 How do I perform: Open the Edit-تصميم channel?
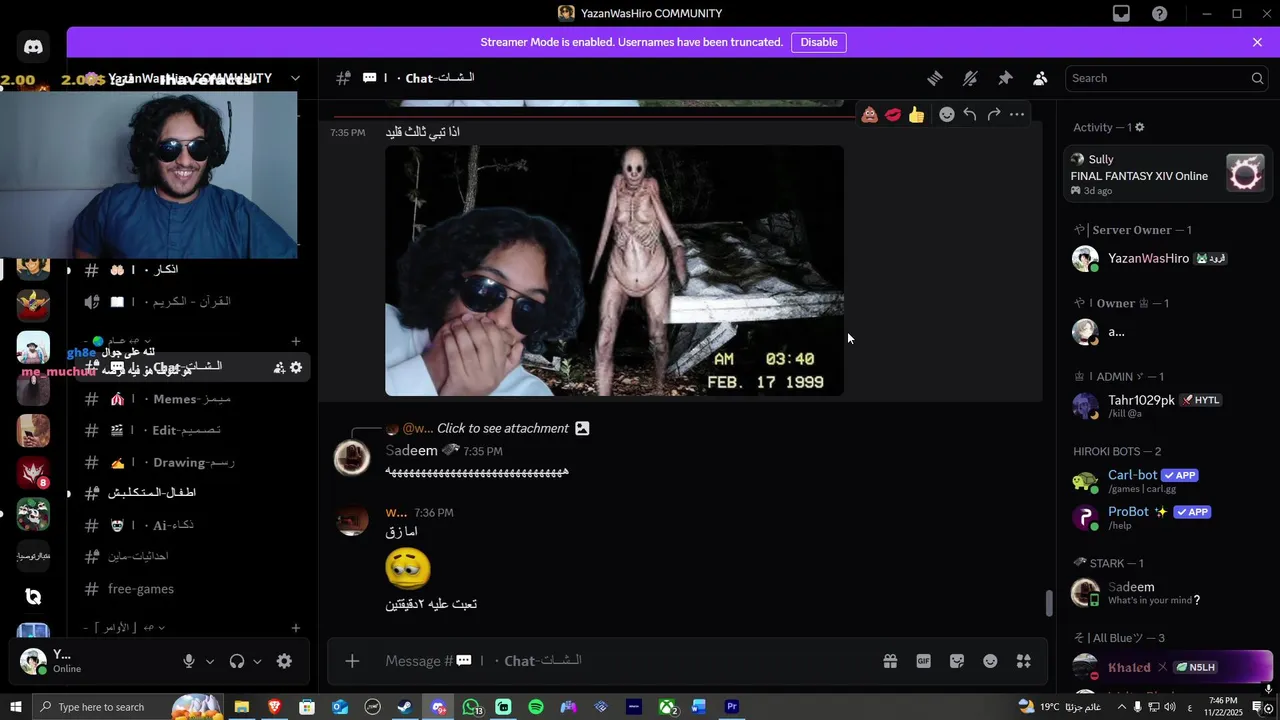coord(190,430)
